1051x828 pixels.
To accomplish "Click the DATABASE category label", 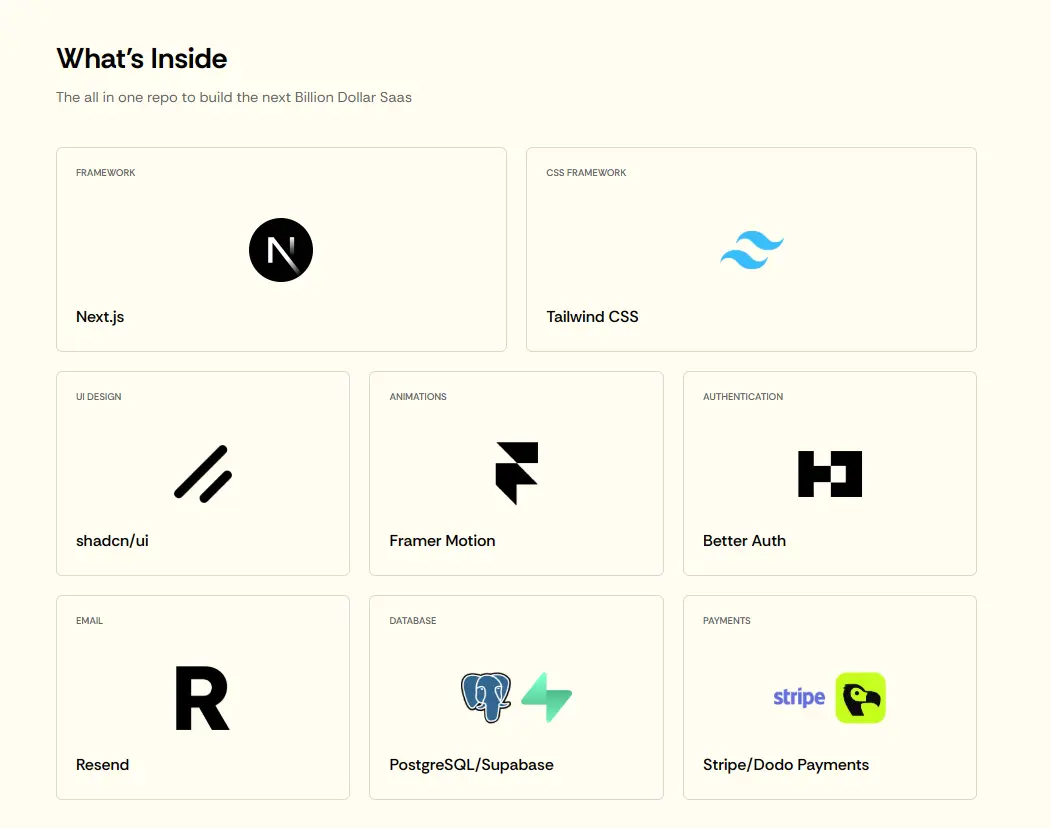I will tap(412, 620).
